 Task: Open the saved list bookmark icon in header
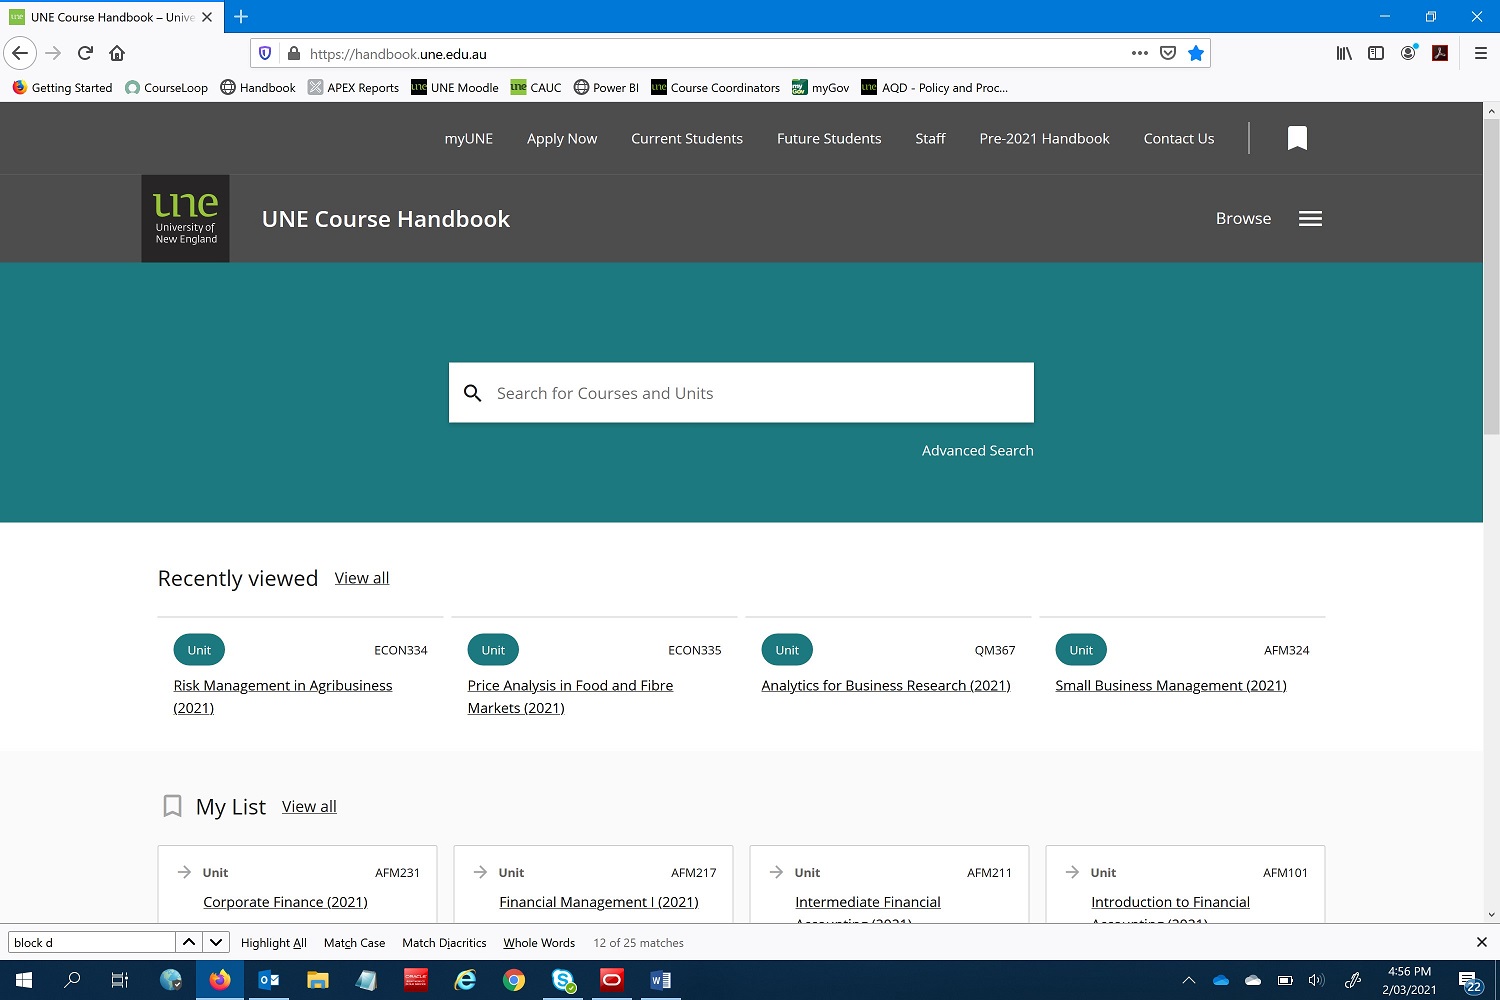click(x=1297, y=138)
